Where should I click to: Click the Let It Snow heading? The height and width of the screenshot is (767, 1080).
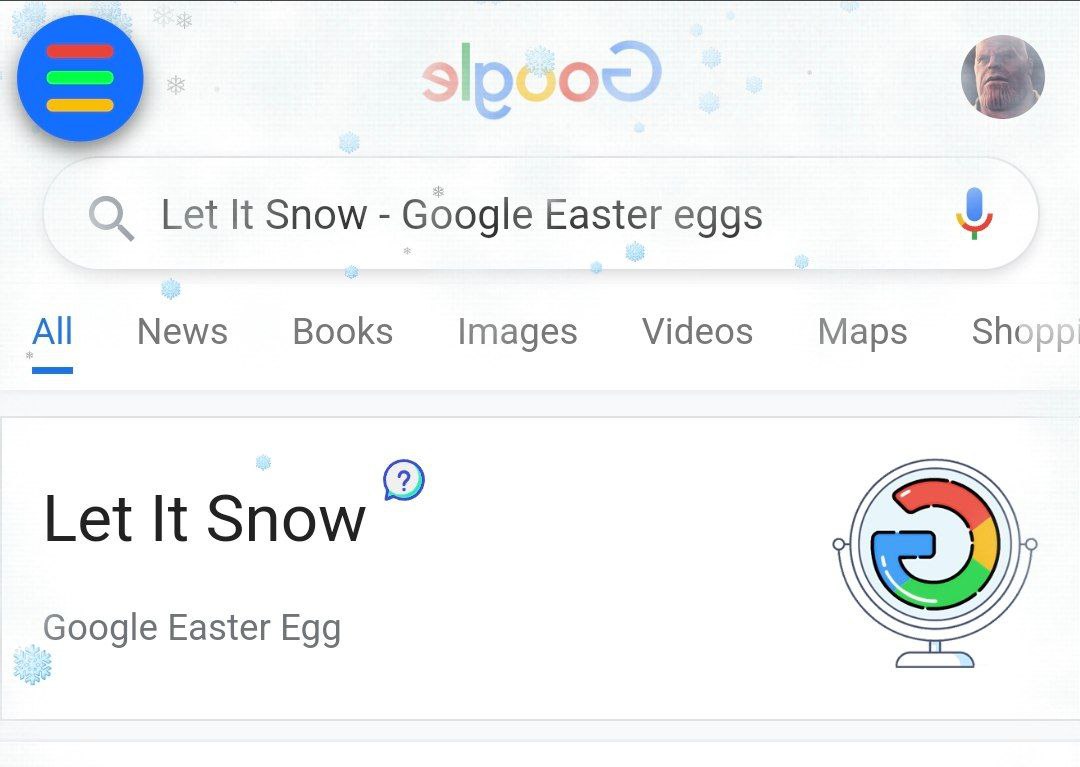click(204, 520)
